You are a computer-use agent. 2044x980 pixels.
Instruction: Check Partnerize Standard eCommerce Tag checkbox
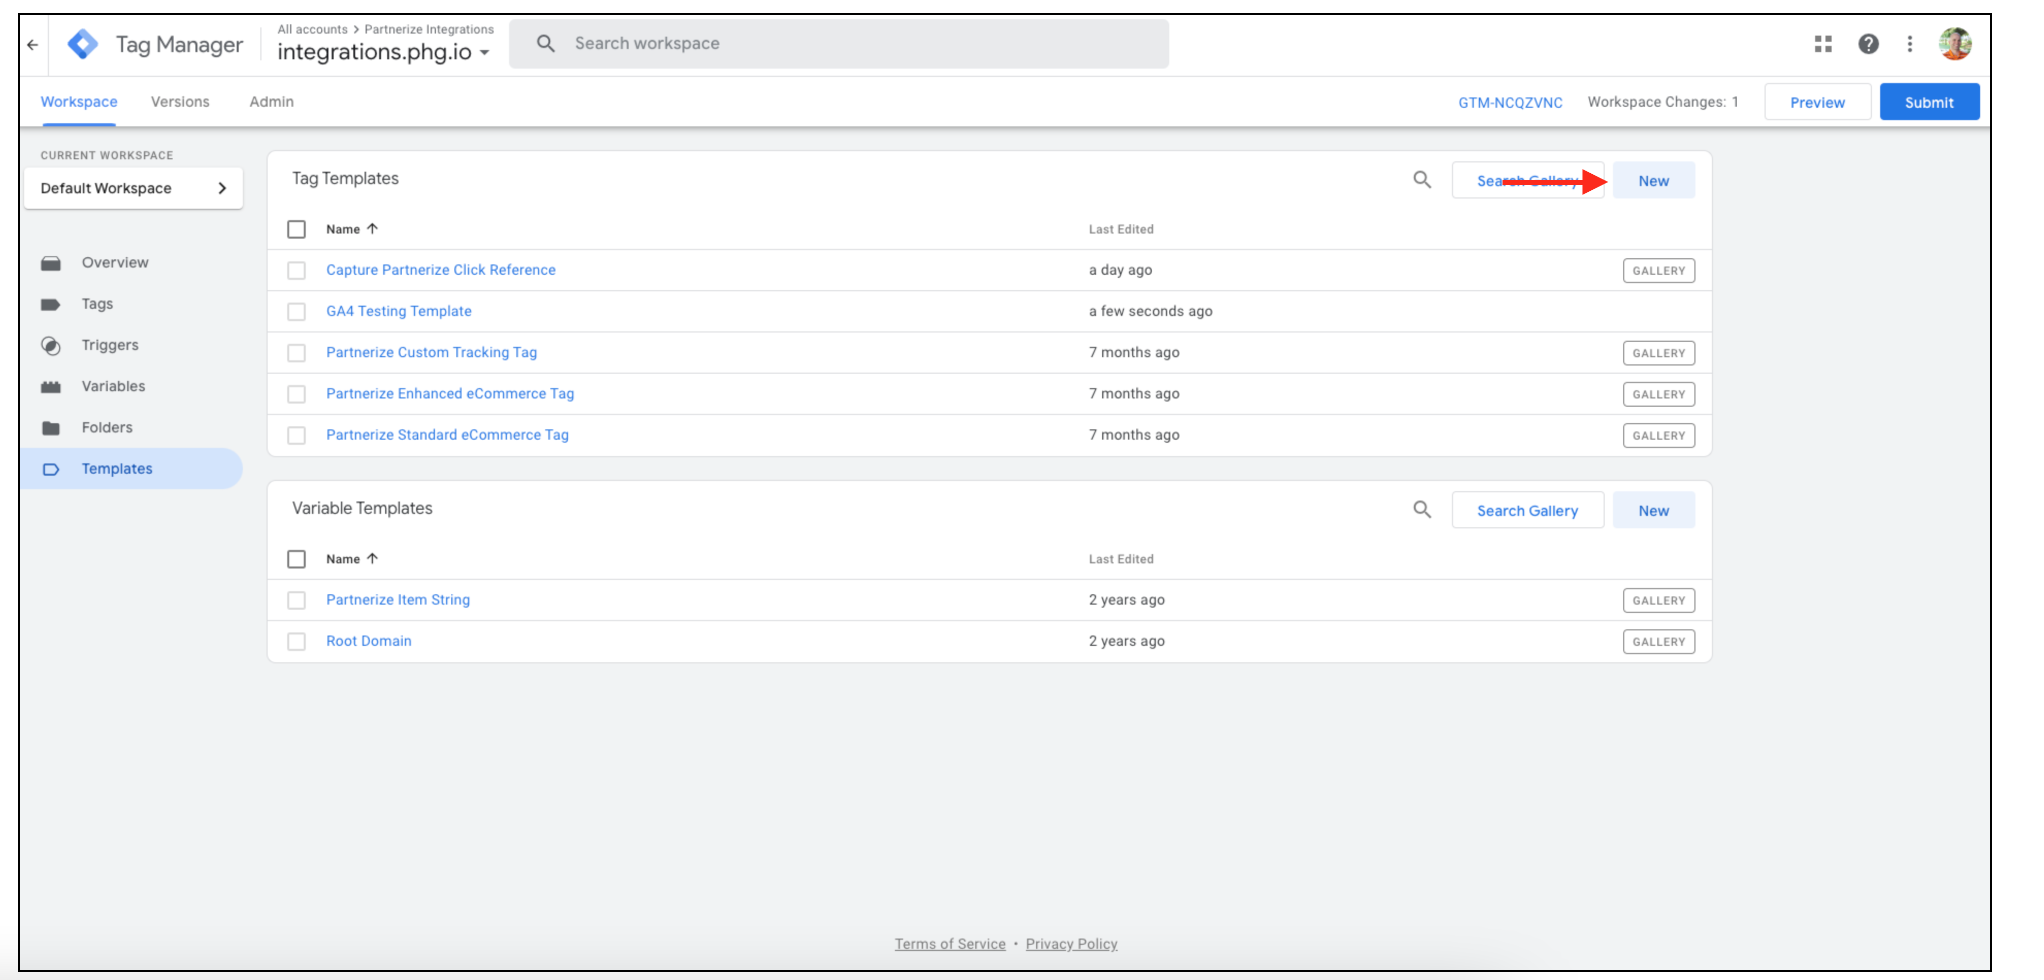click(x=297, y=435)
